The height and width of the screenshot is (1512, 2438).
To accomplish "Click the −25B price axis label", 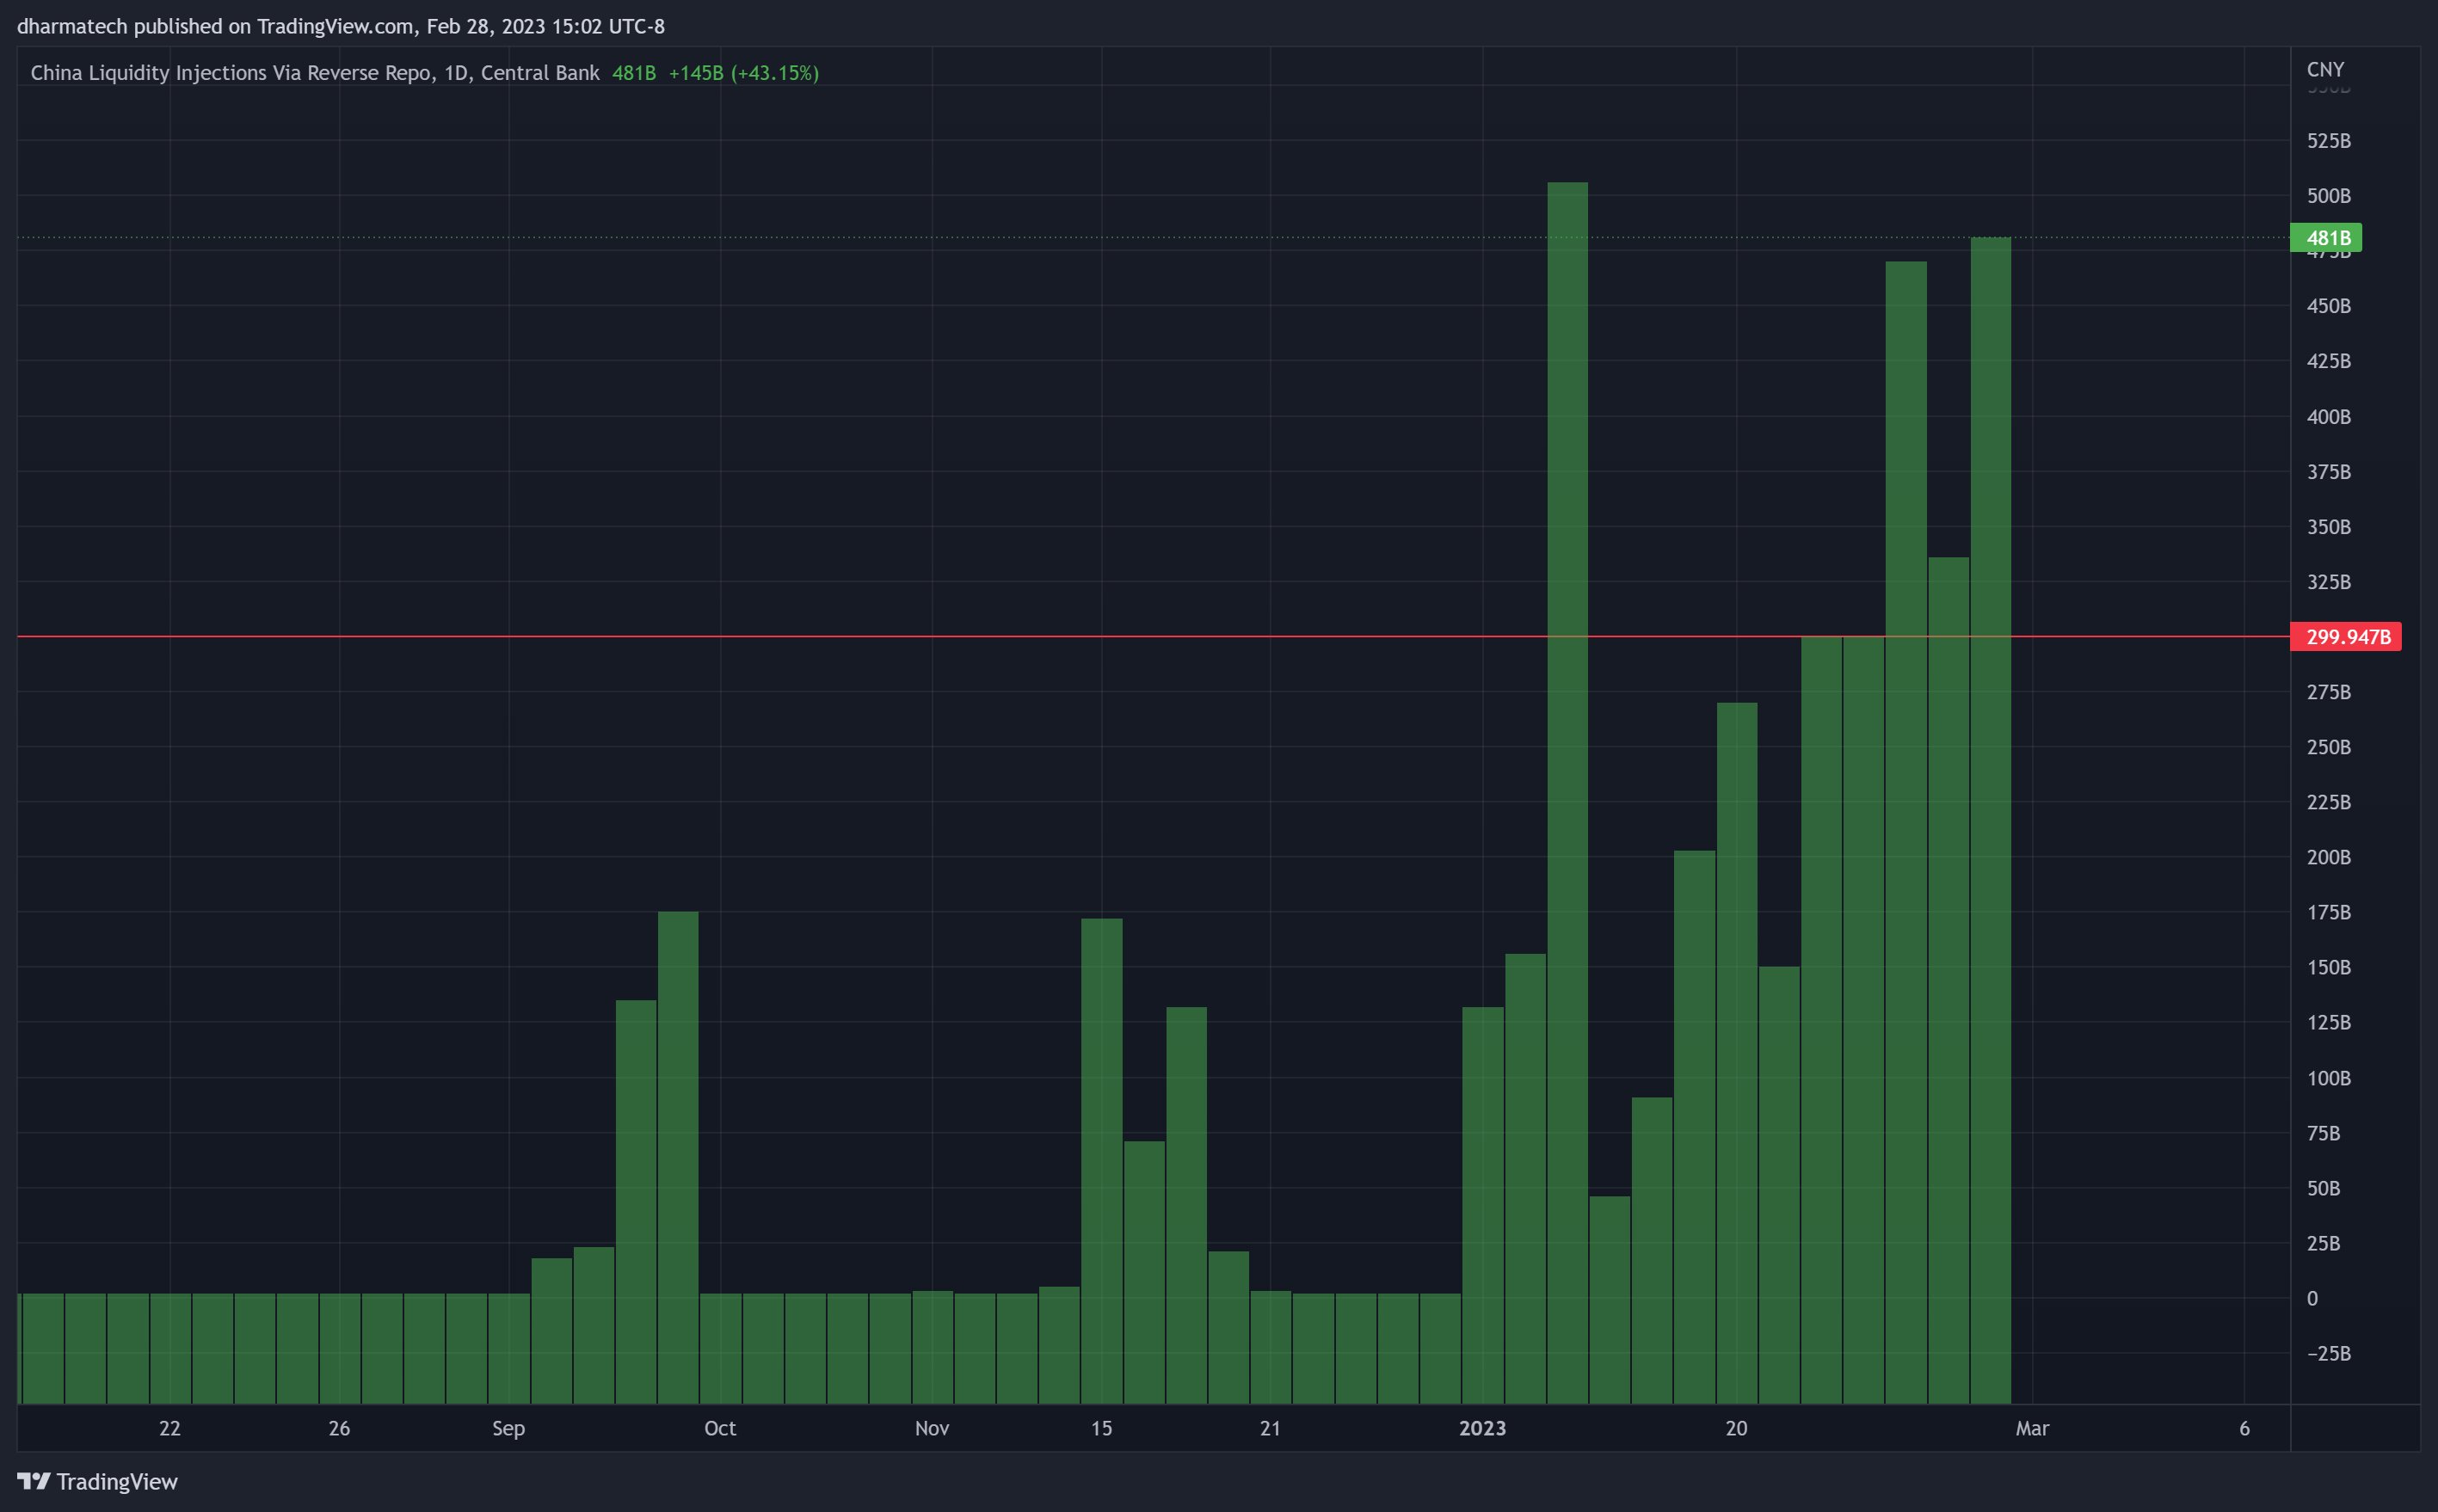I will coord(2328,1353).
